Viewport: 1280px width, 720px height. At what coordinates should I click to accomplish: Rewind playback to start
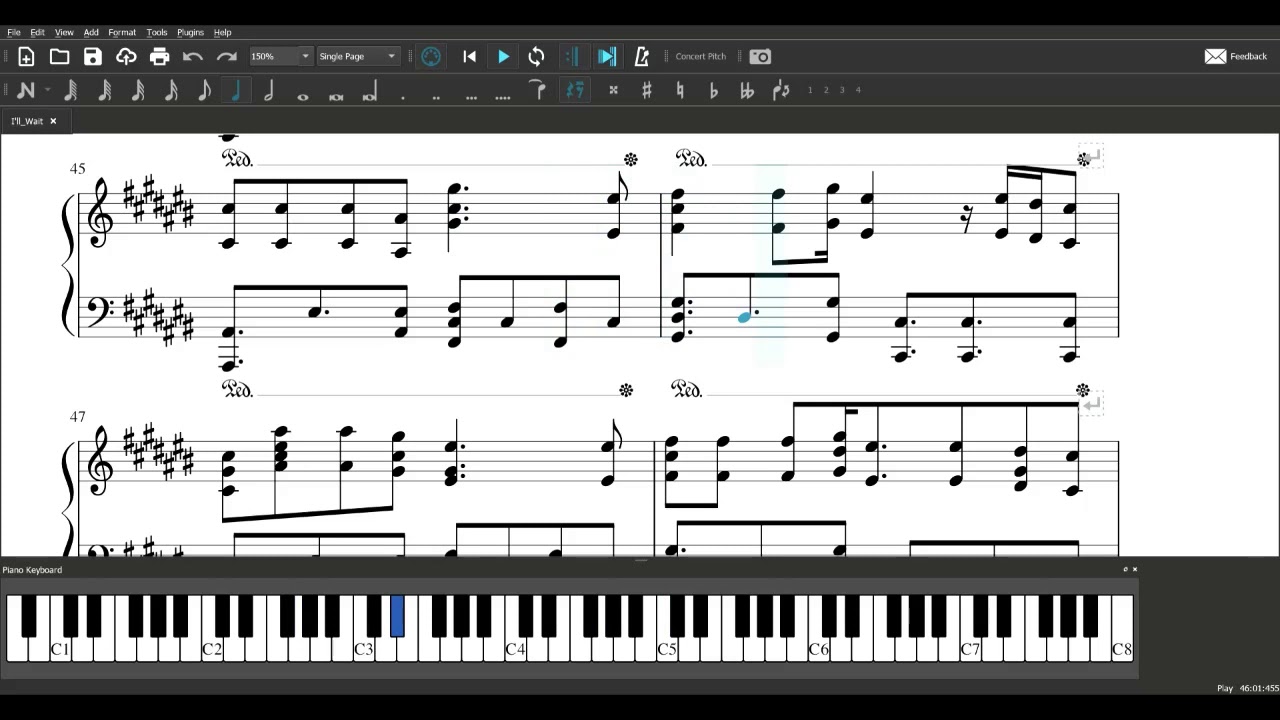click(x=470, y=57)
